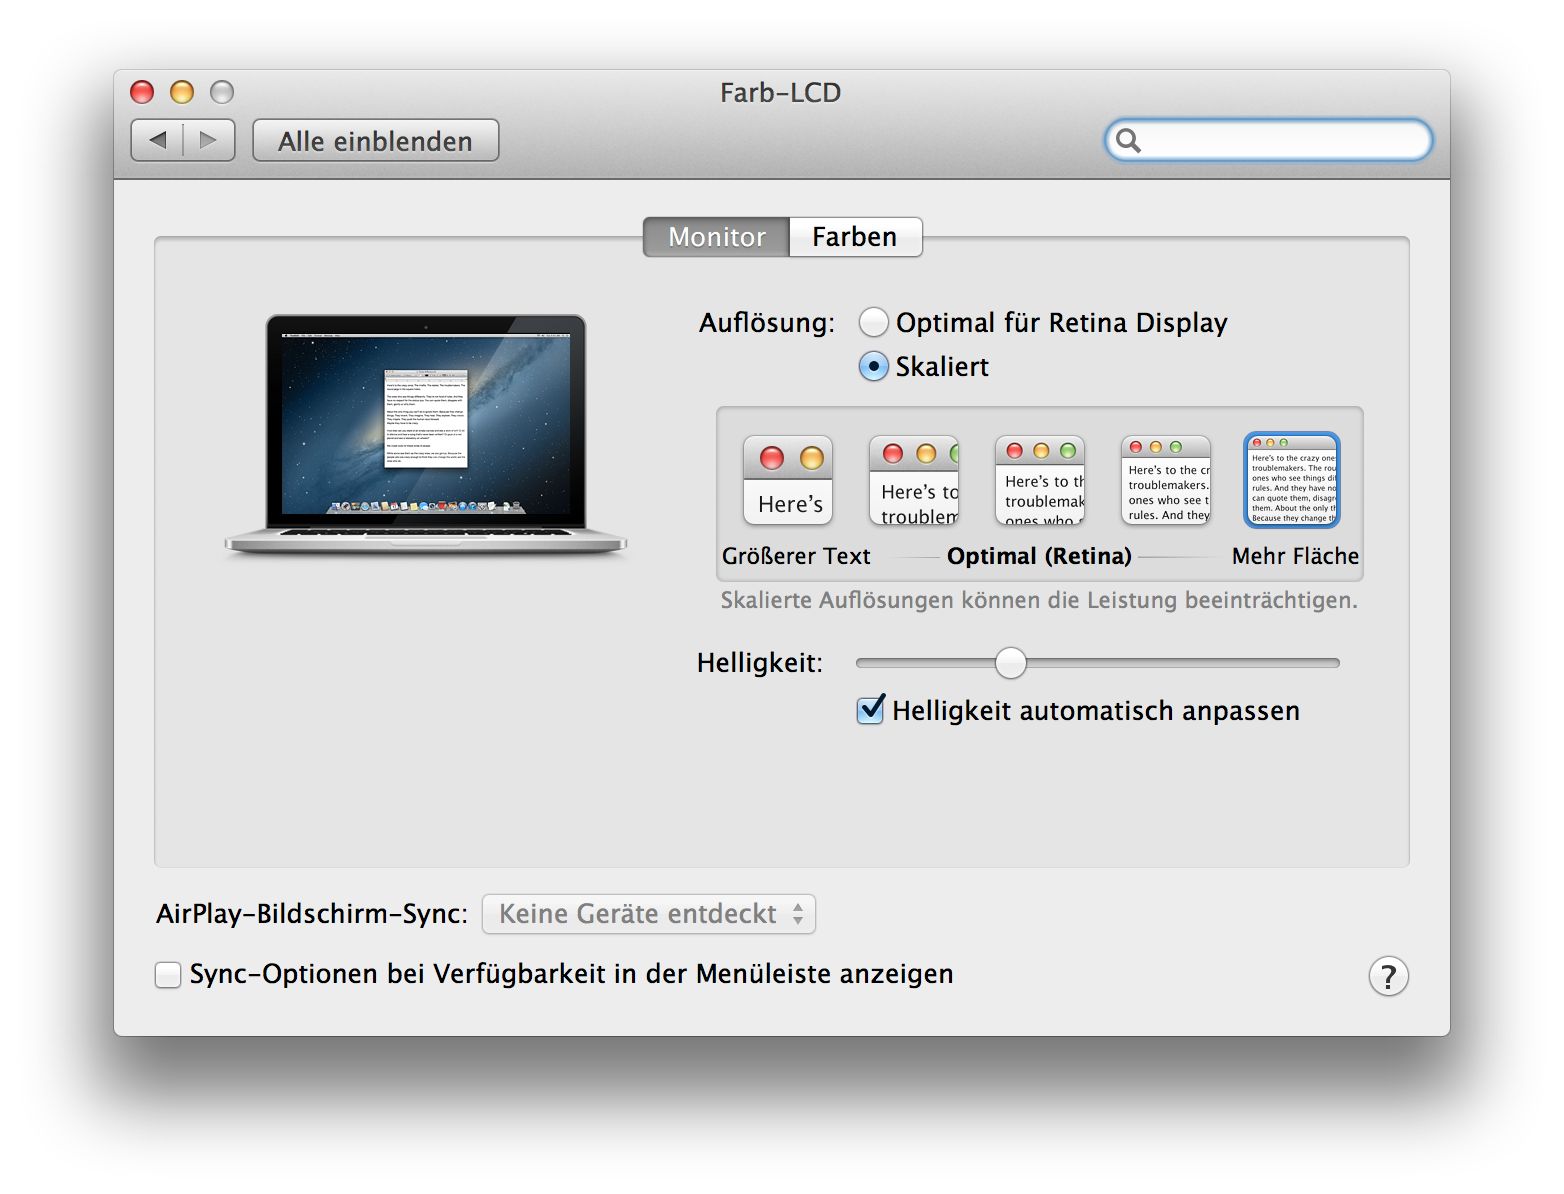Viewport: 1564px width, 1194px height.
Task: Switch to the Farben tab
Action: [x=855, y=237]
